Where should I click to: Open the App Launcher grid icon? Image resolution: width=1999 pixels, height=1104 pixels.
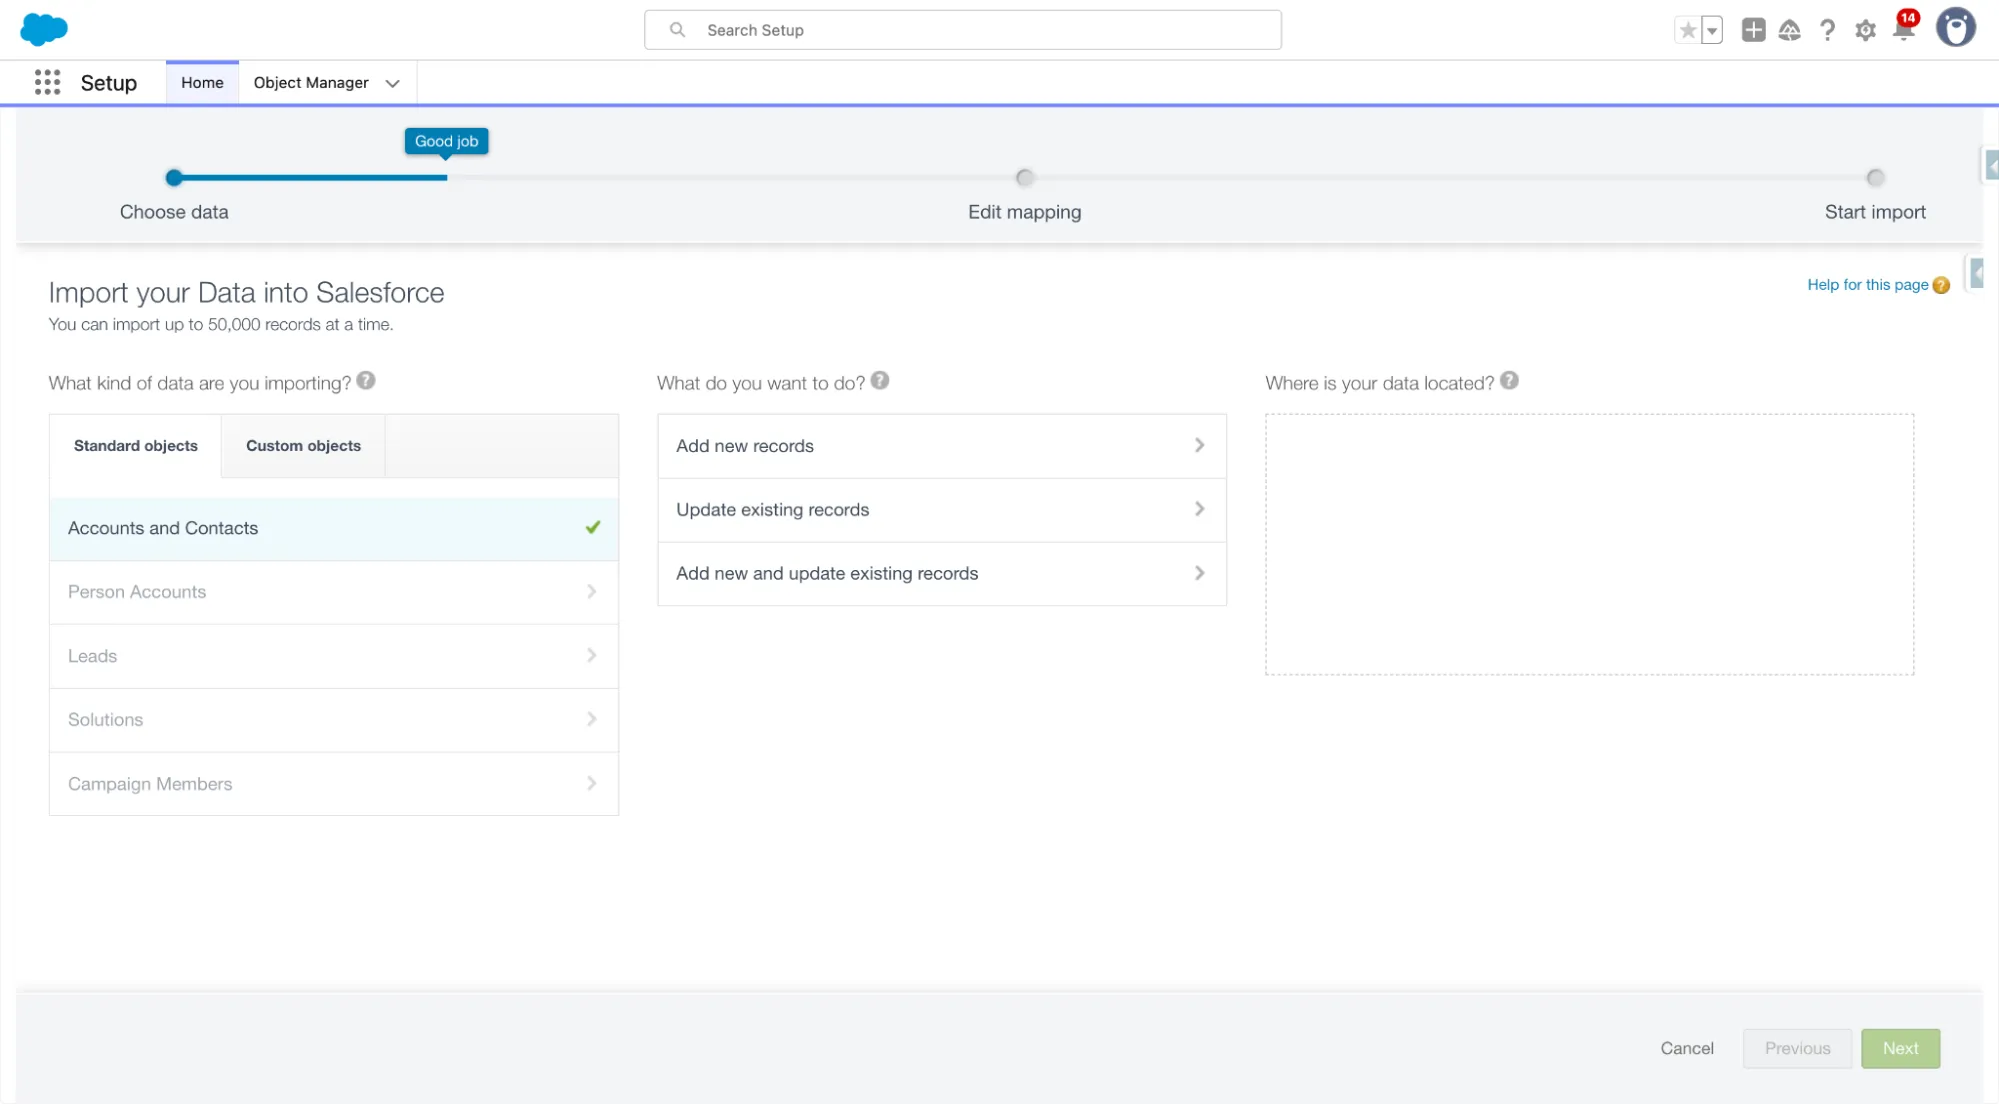pos(47,82)
